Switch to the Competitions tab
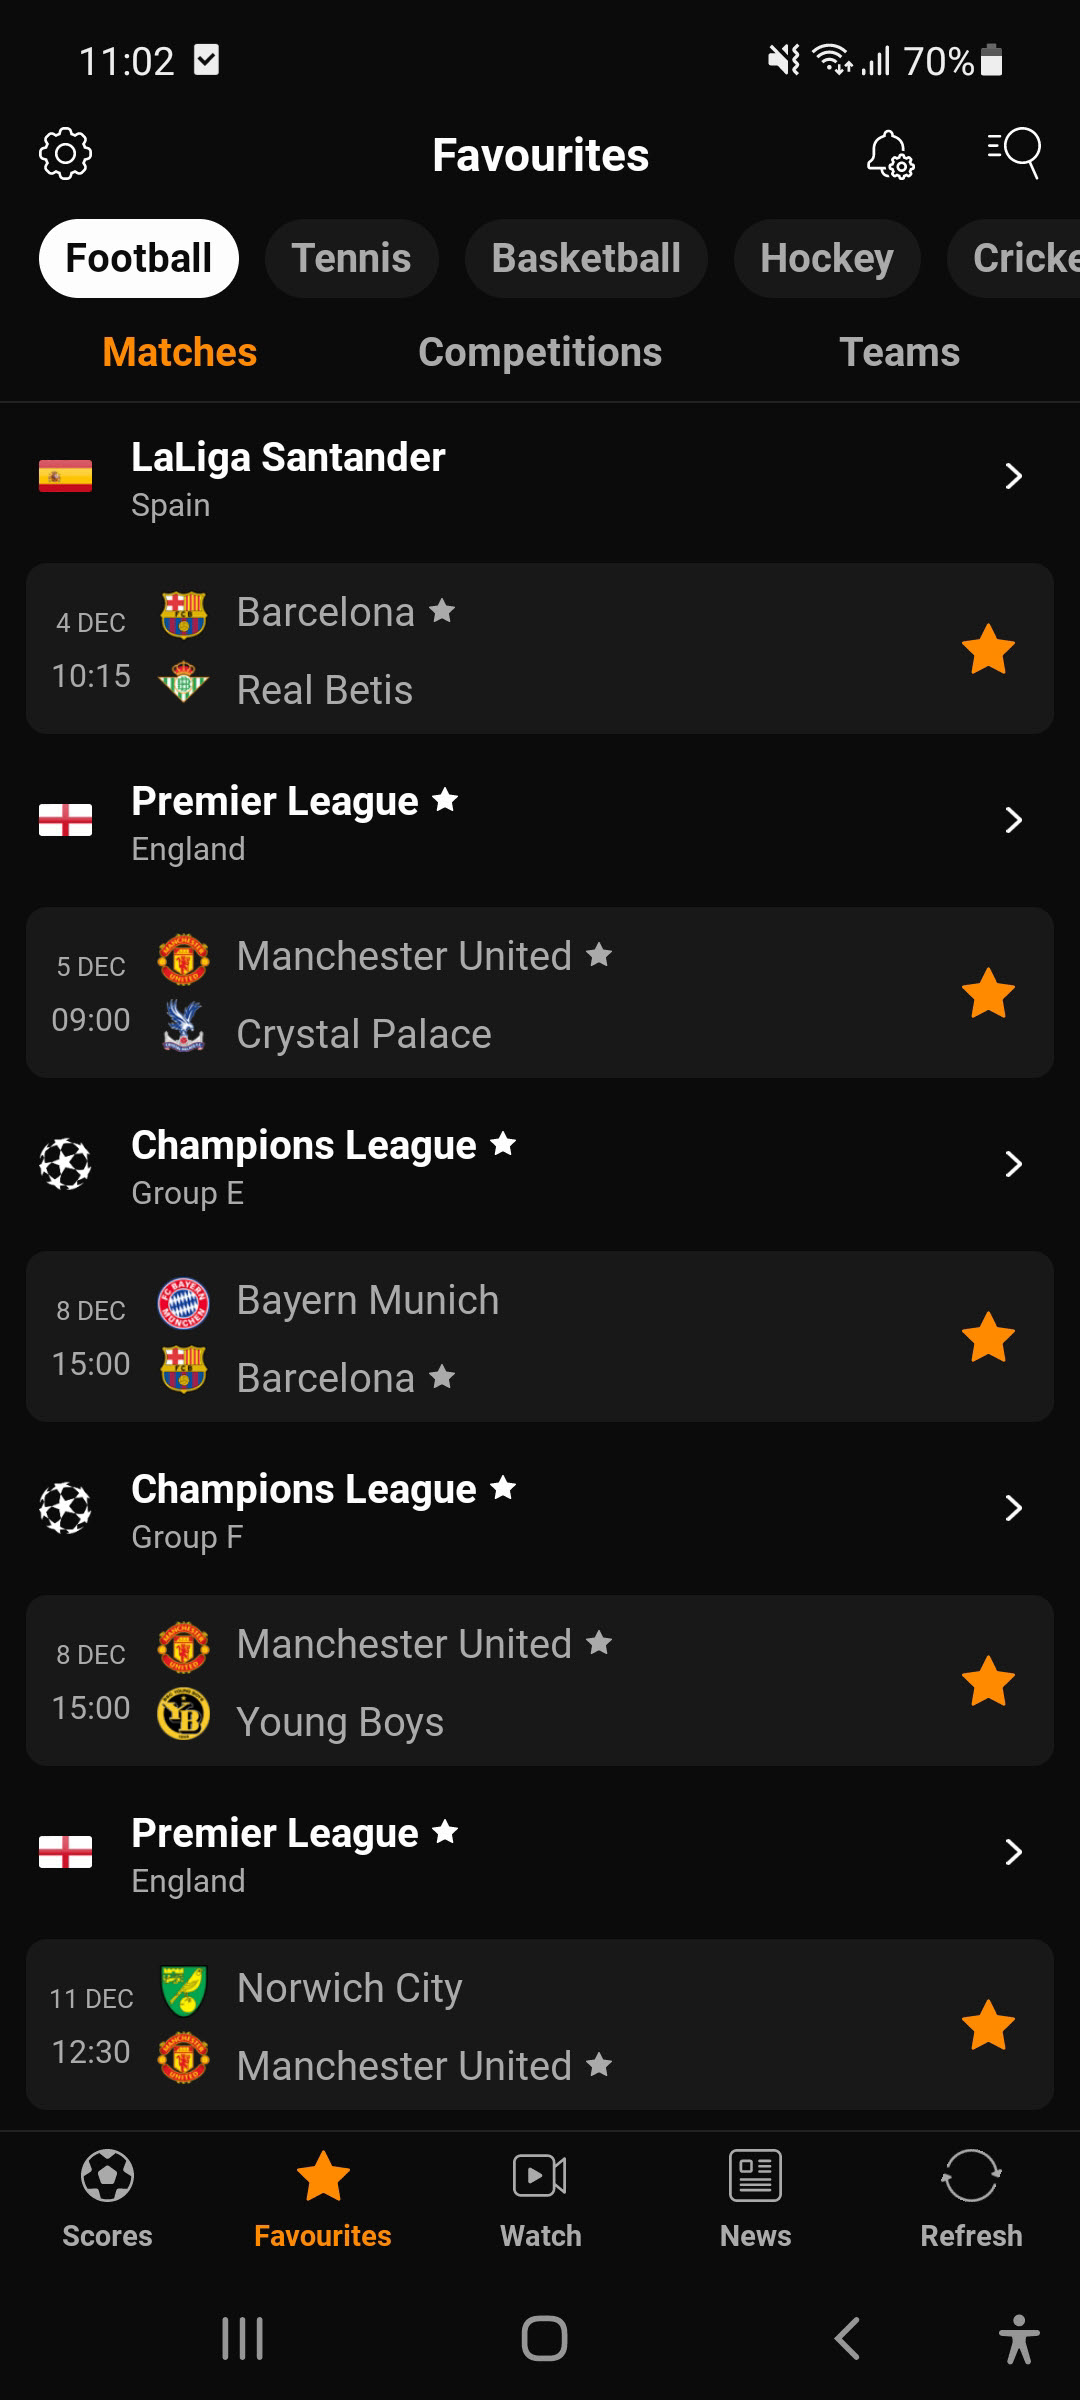Viewport: 1080px width, 2400px height. tap(540, 352)
